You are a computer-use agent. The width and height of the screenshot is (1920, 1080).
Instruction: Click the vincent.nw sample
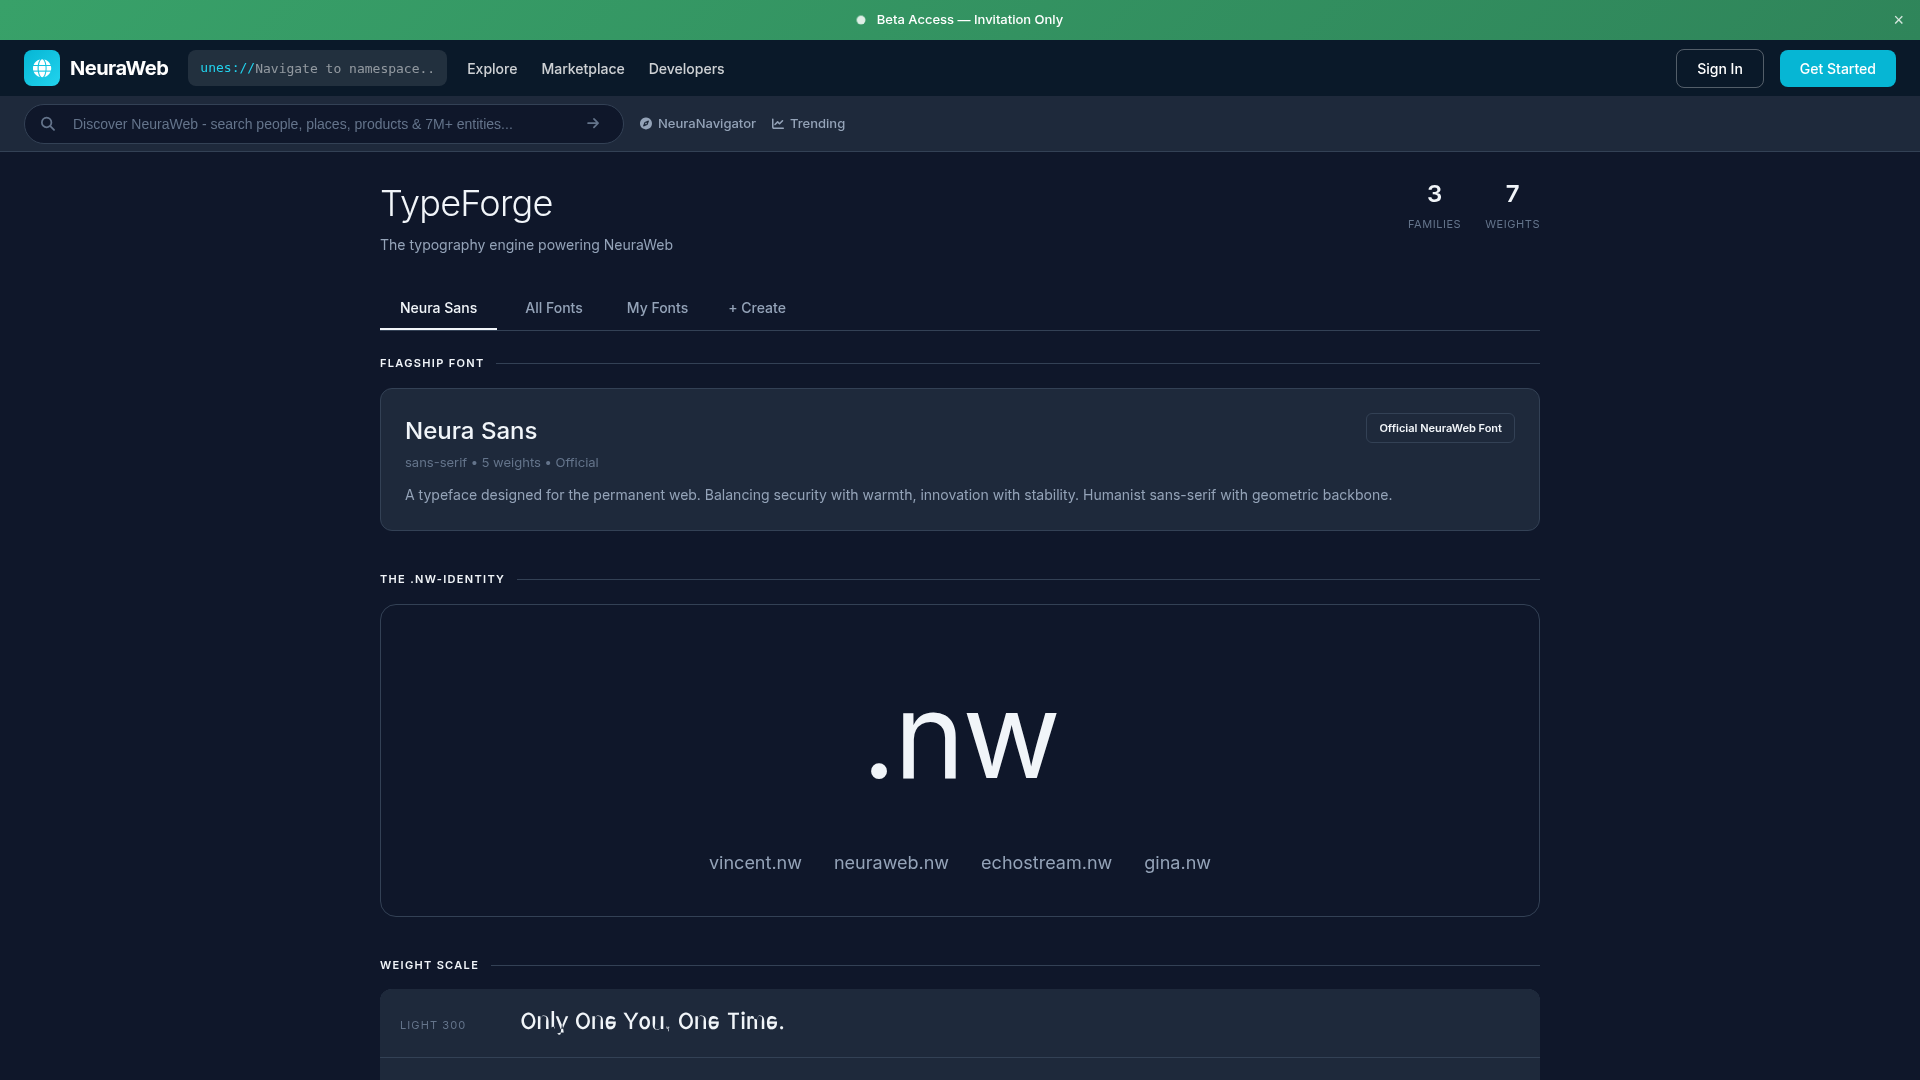coord(755,863)
